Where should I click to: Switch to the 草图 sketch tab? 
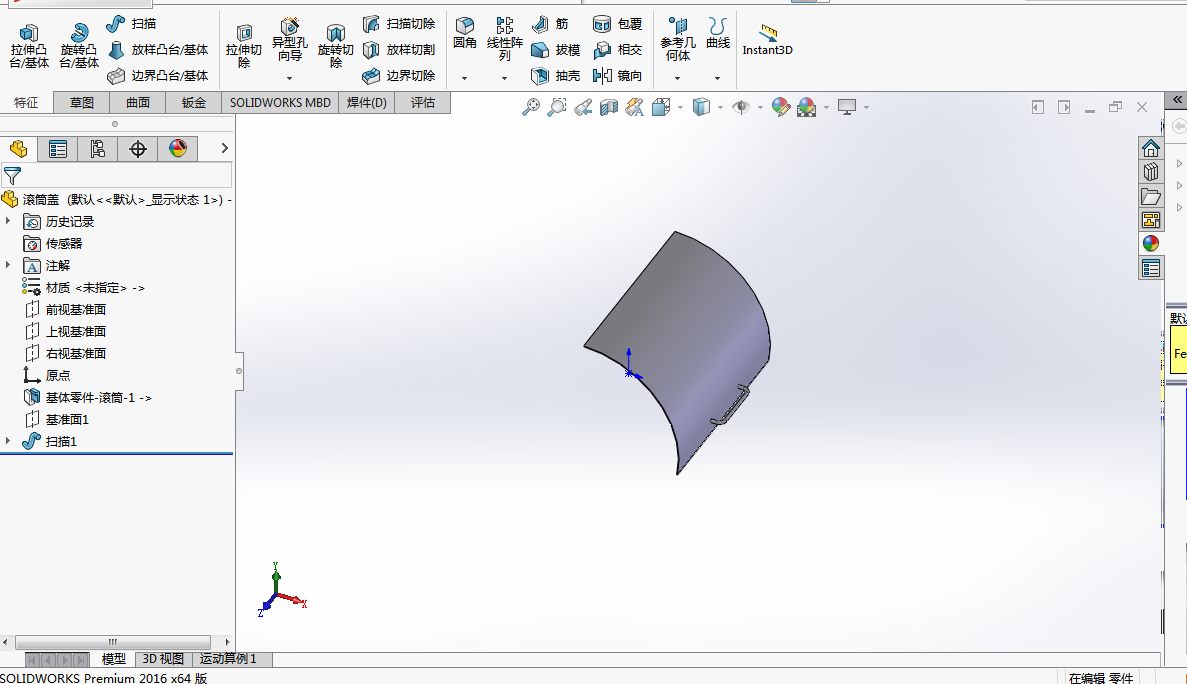82,103
